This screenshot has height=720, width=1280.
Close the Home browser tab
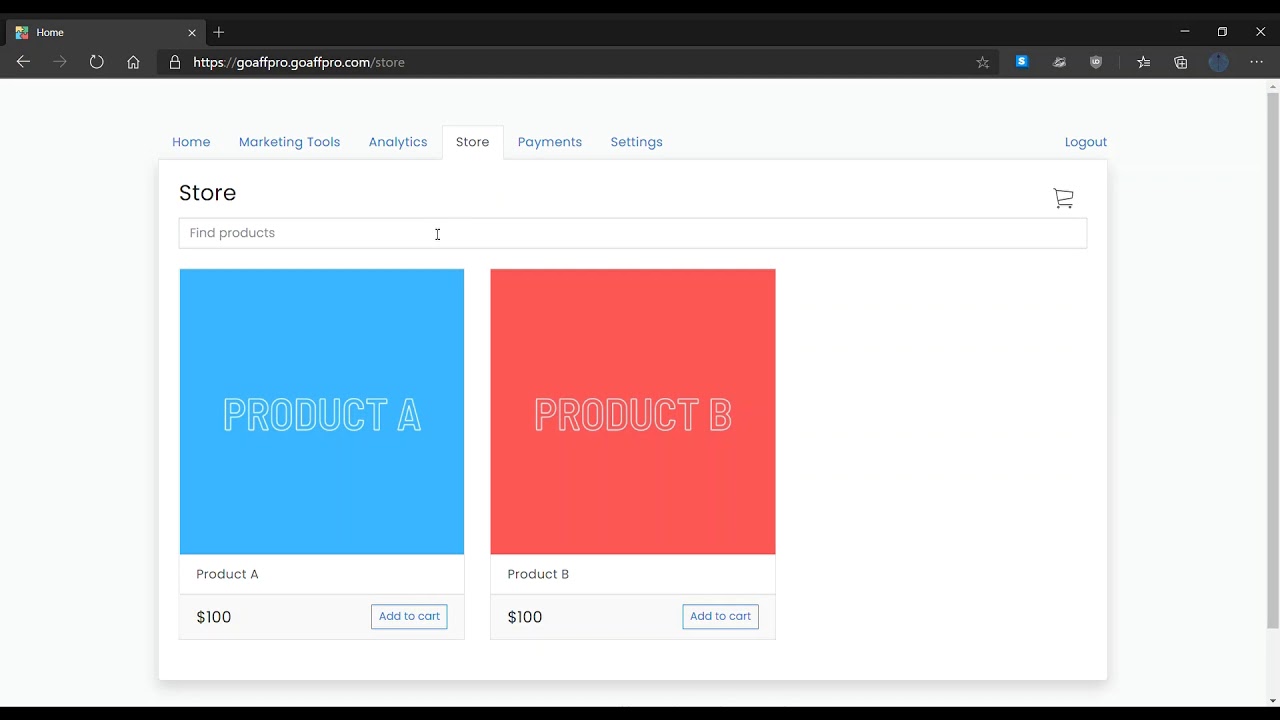tap(192, 32)
